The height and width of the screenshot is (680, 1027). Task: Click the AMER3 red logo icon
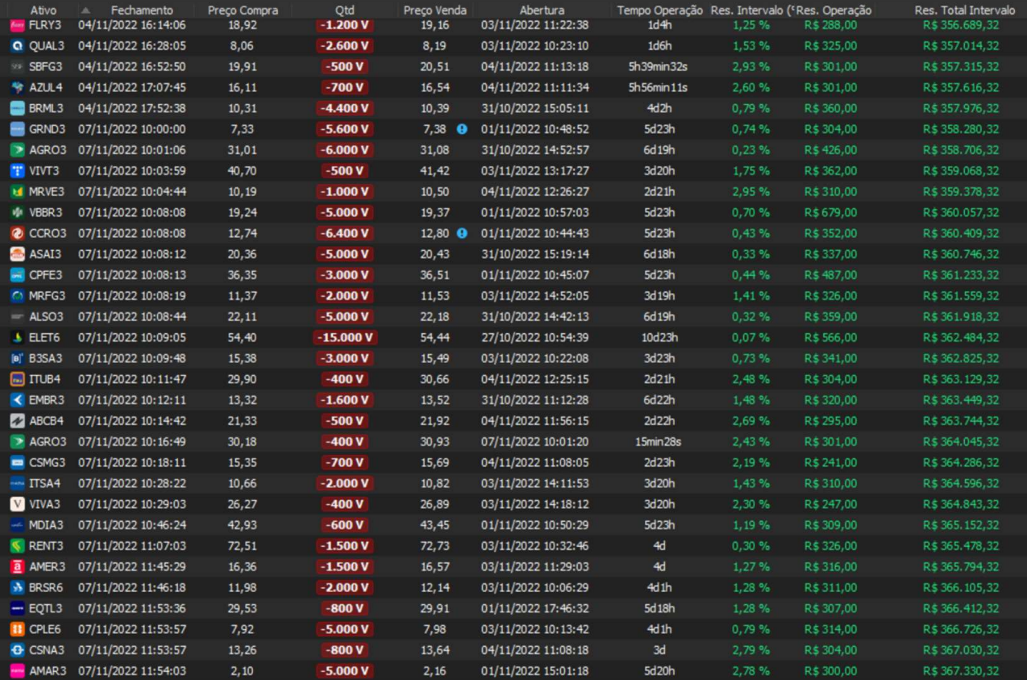coord(17,566)
